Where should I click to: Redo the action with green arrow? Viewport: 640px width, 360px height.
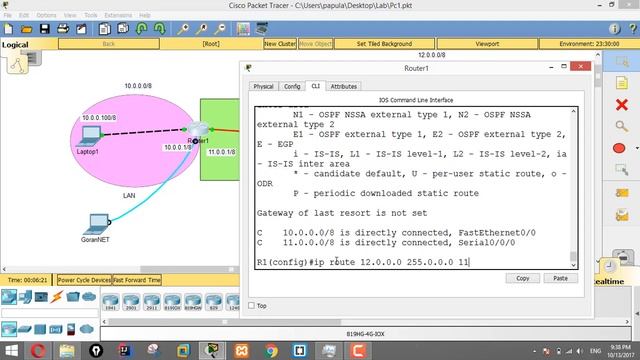coord(160,29)
